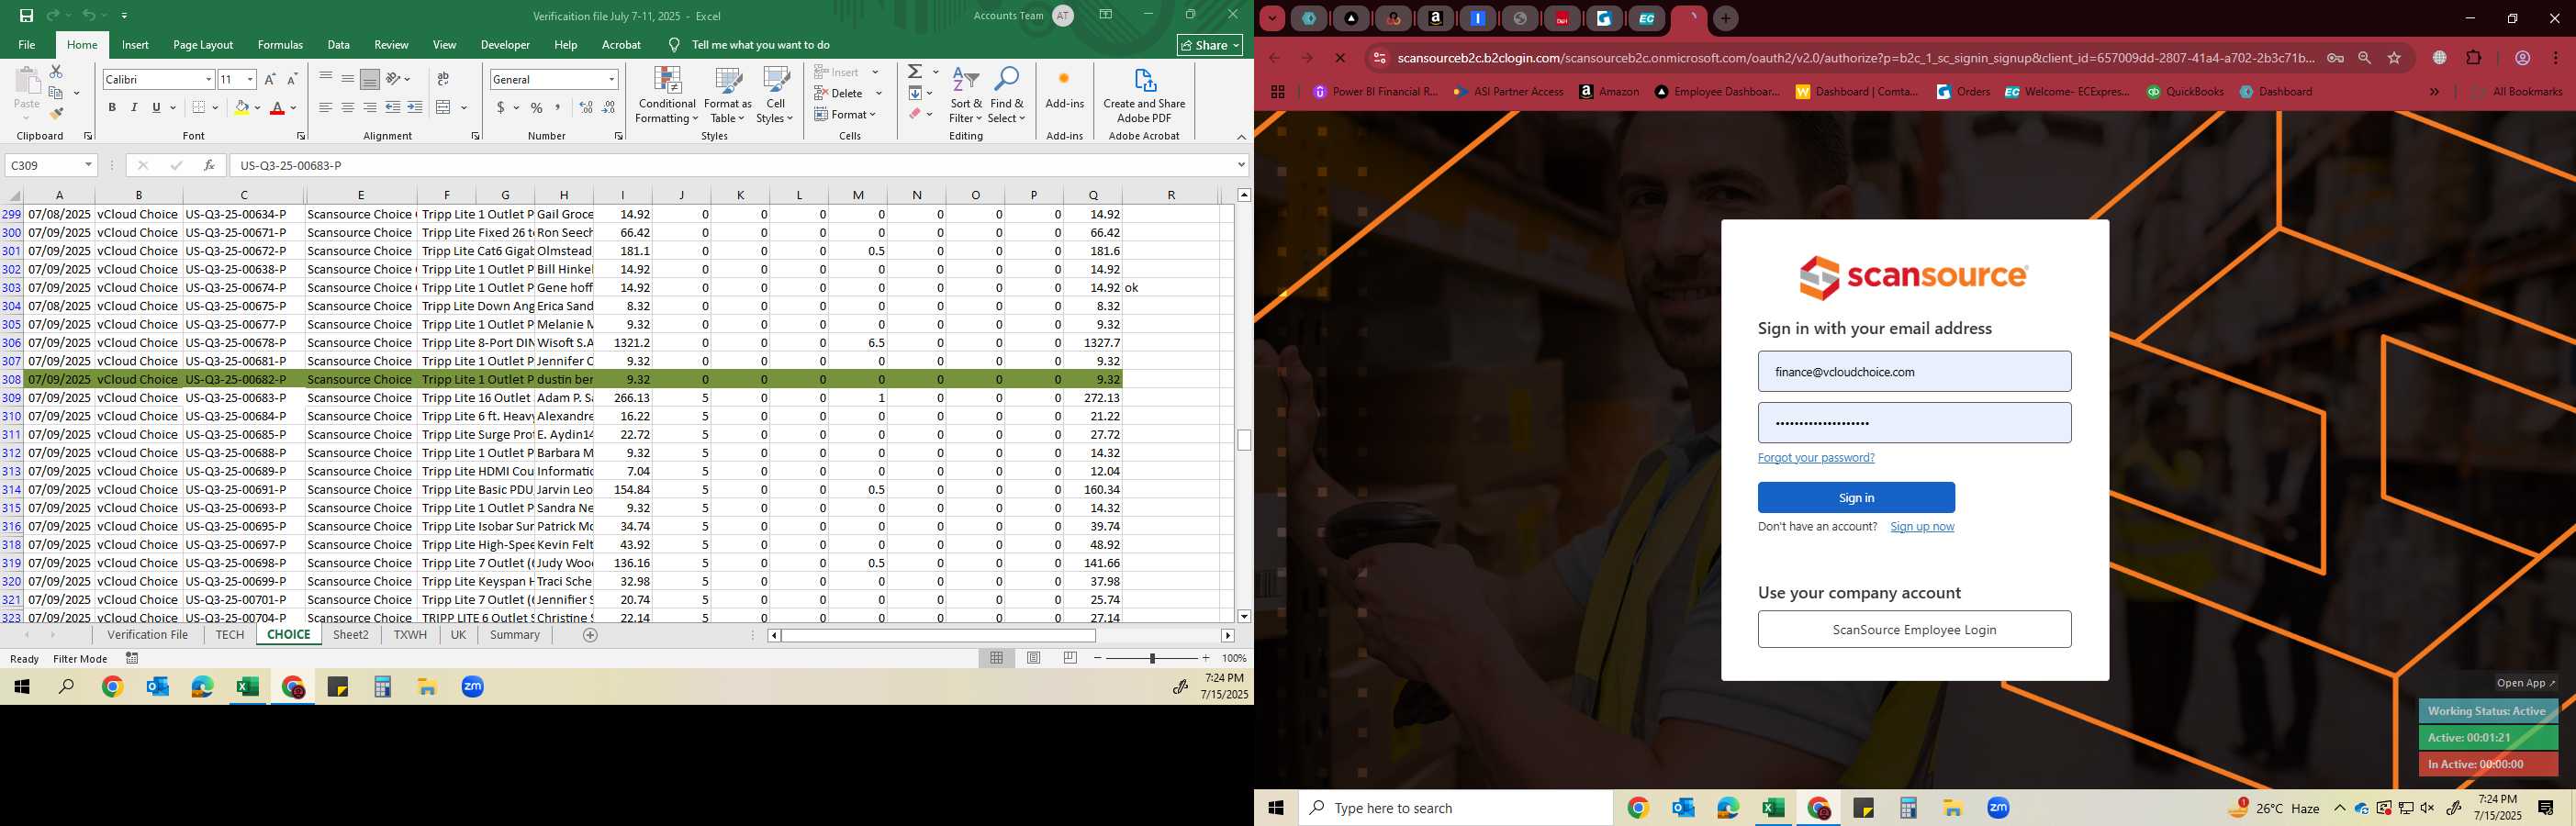Image resolution: width=2576 pixels, height=826 pixels.
Task: Click the Increase Font Size icon
Action: tap(270, 79)
